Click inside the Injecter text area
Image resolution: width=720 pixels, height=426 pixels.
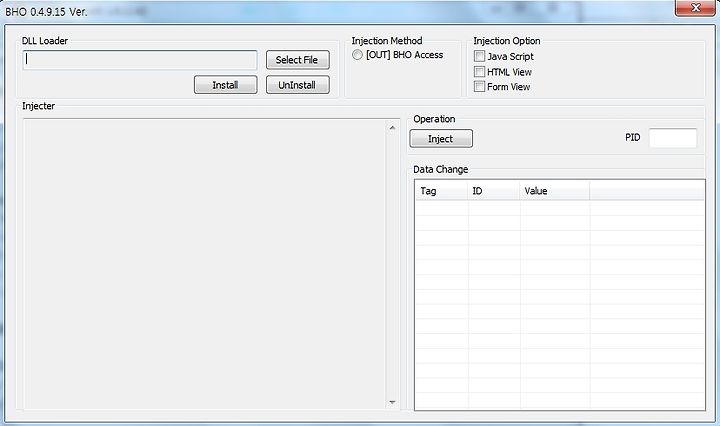click(x=205, y=264)
